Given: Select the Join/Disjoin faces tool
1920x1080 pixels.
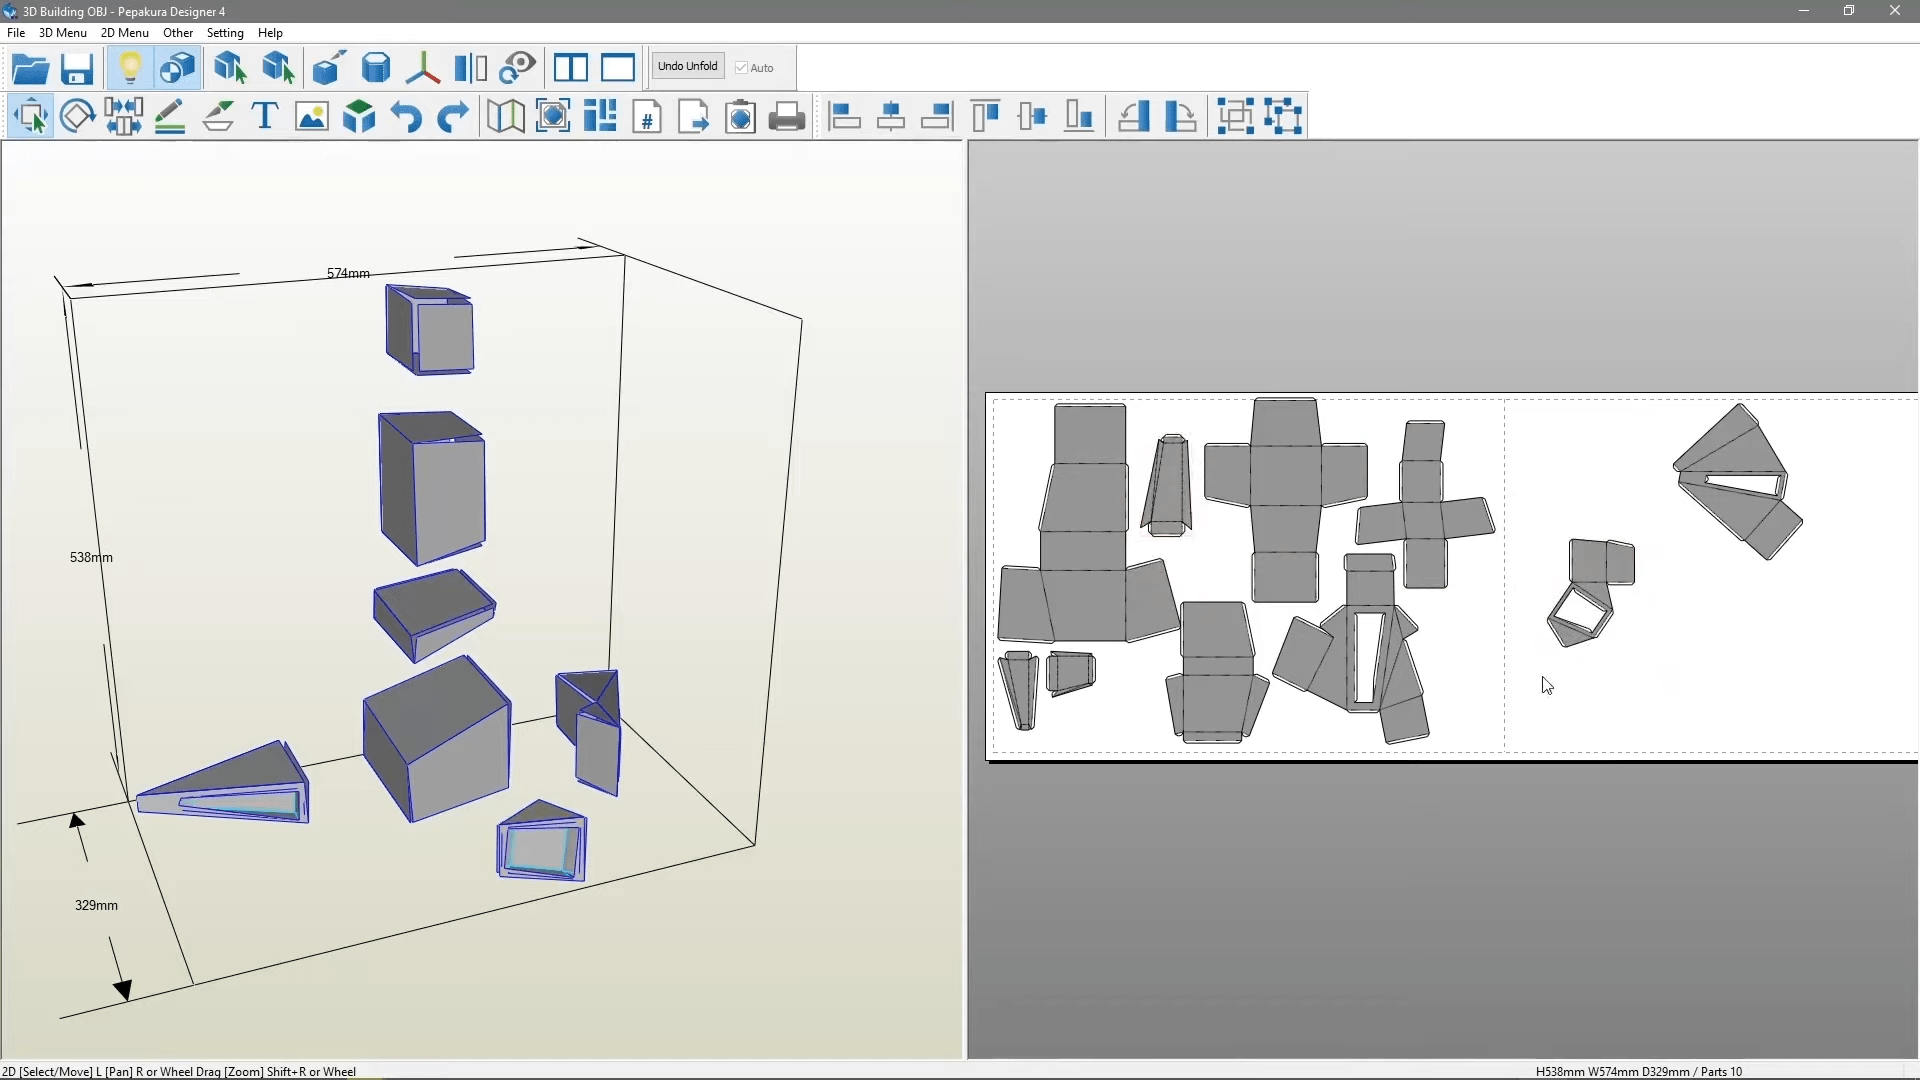Looking at the screenshot, I should pos(123,116).
